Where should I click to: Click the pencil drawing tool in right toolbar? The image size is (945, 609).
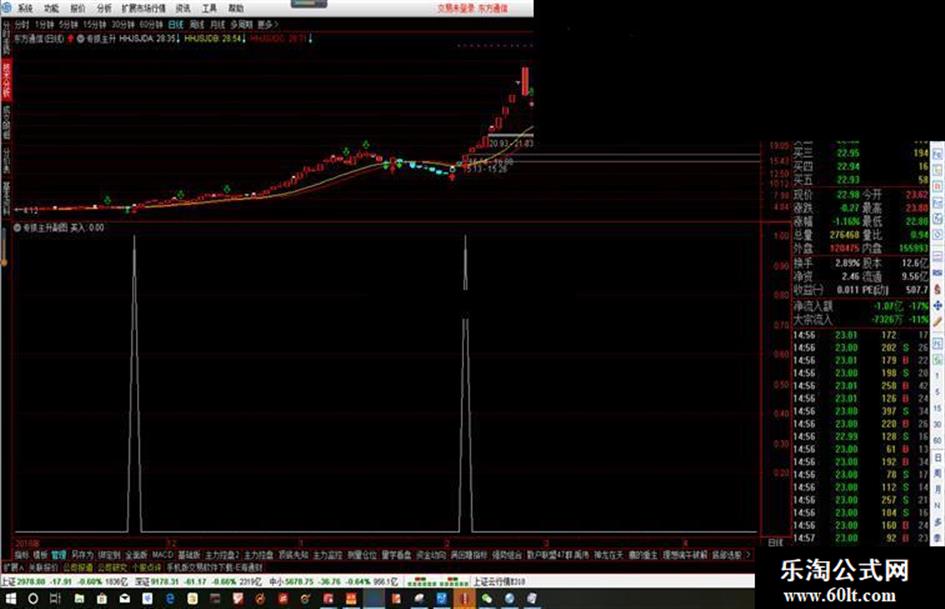click(938, 322)
